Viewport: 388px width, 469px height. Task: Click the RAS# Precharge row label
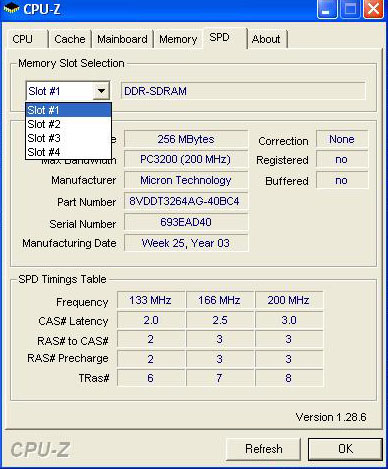tap(68, 359)
